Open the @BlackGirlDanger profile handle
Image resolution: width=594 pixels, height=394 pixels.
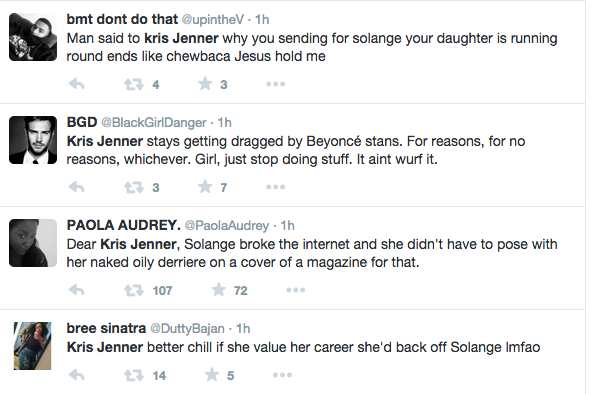pyautogui.click(x=154, y=123)
